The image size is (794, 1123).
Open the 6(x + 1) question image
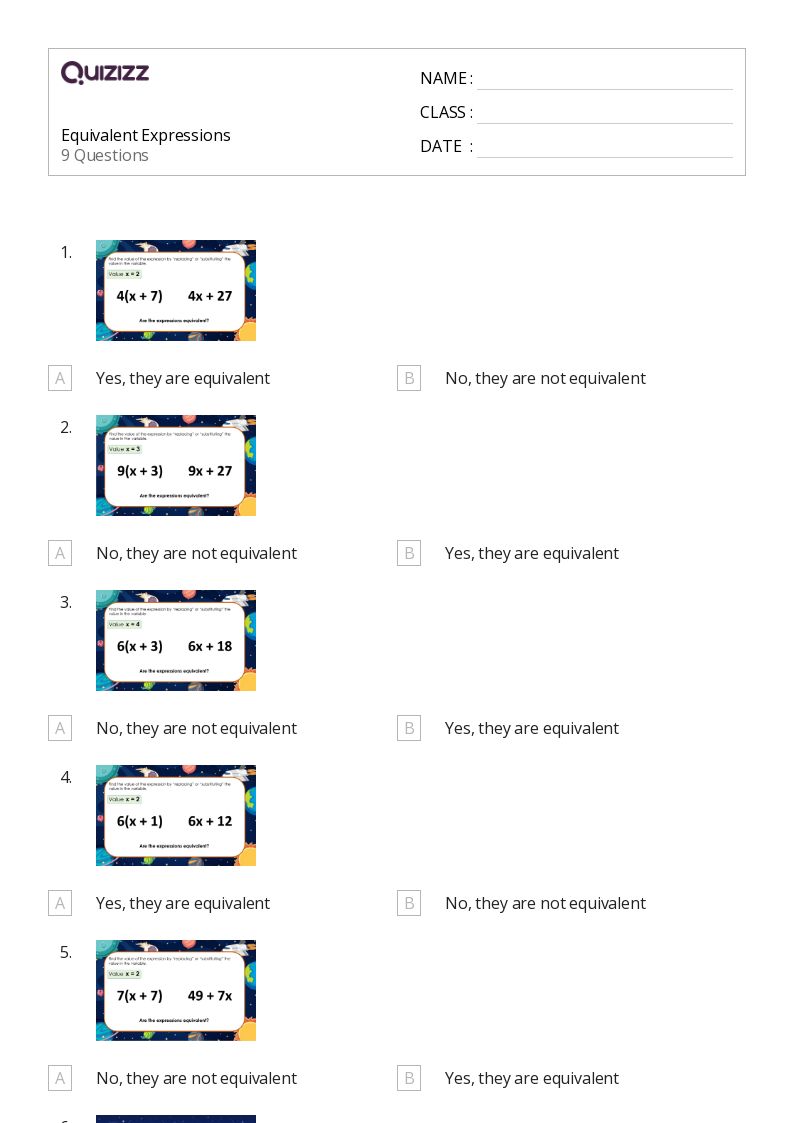(x=176, y=815)
